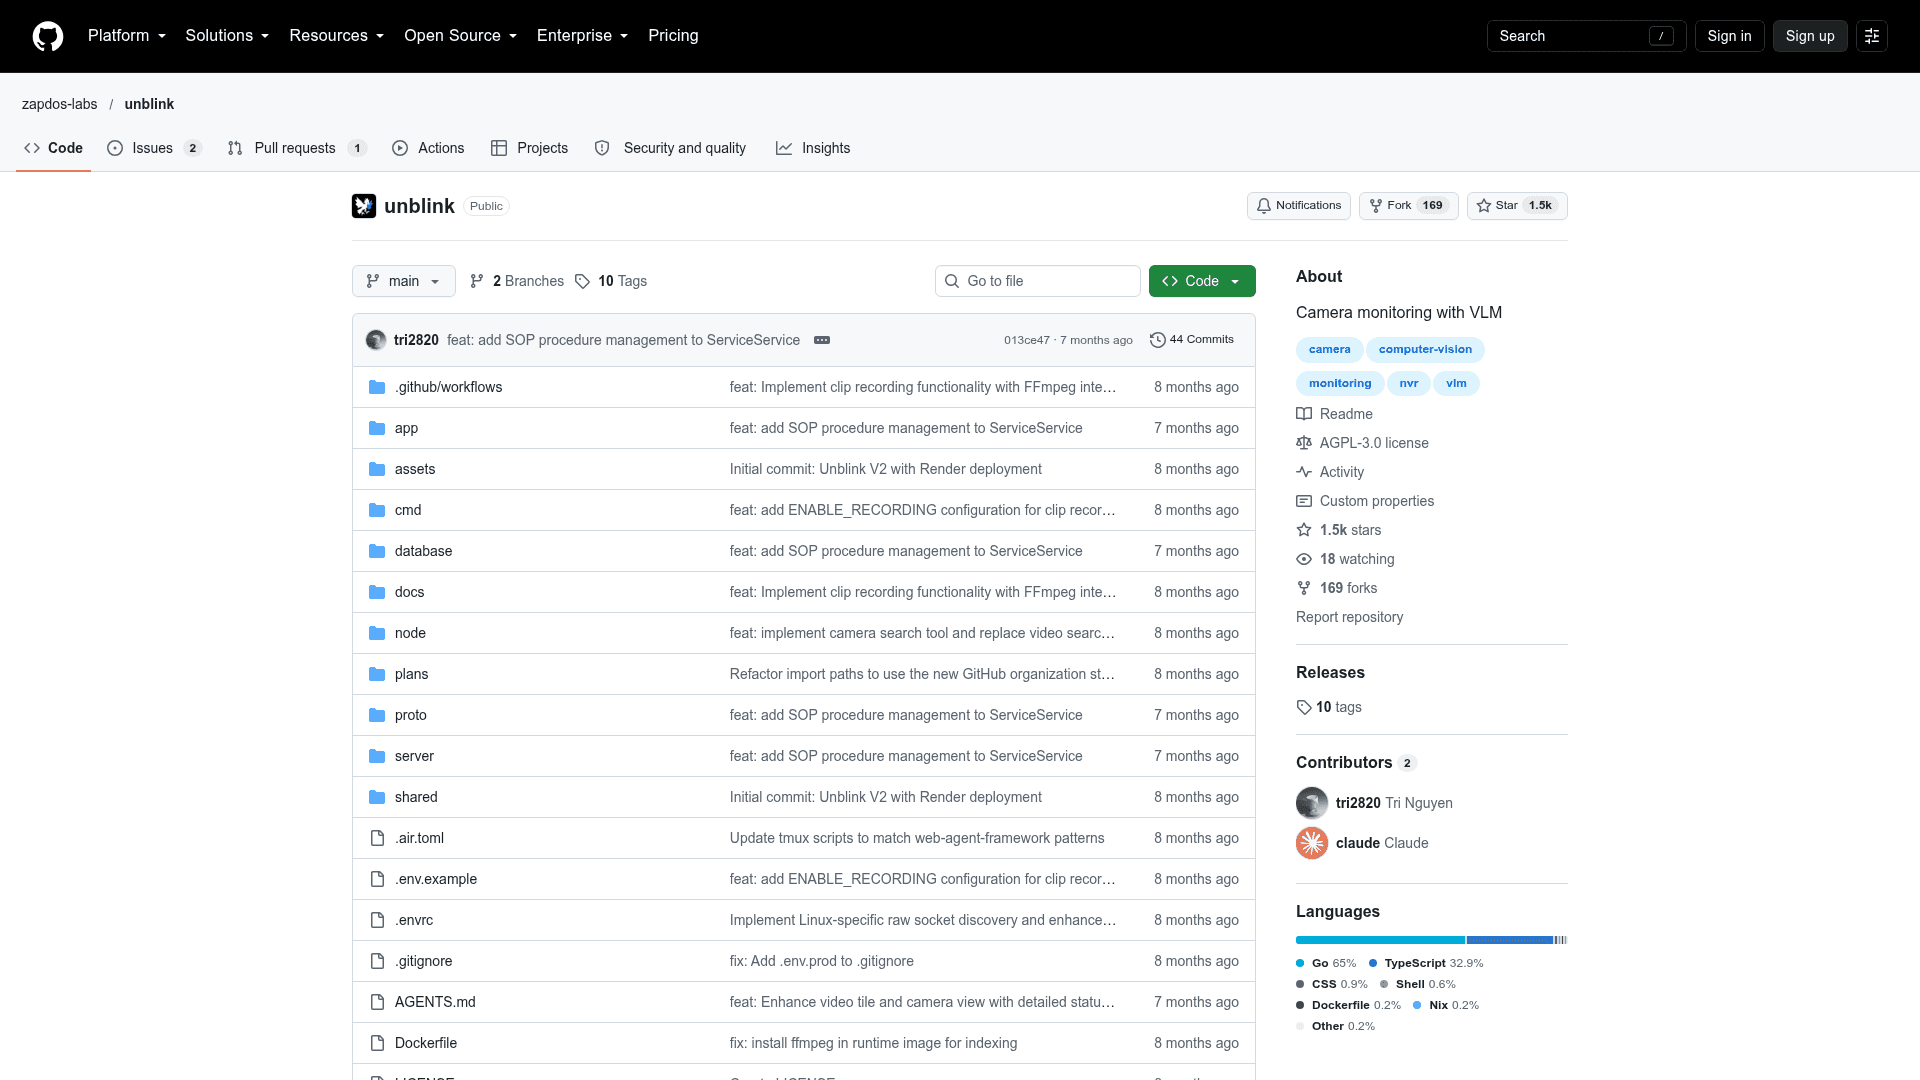Click the tag icon beside 10 tags in Releases
Screen dimensions: 1920x1080
[1304, 707]
